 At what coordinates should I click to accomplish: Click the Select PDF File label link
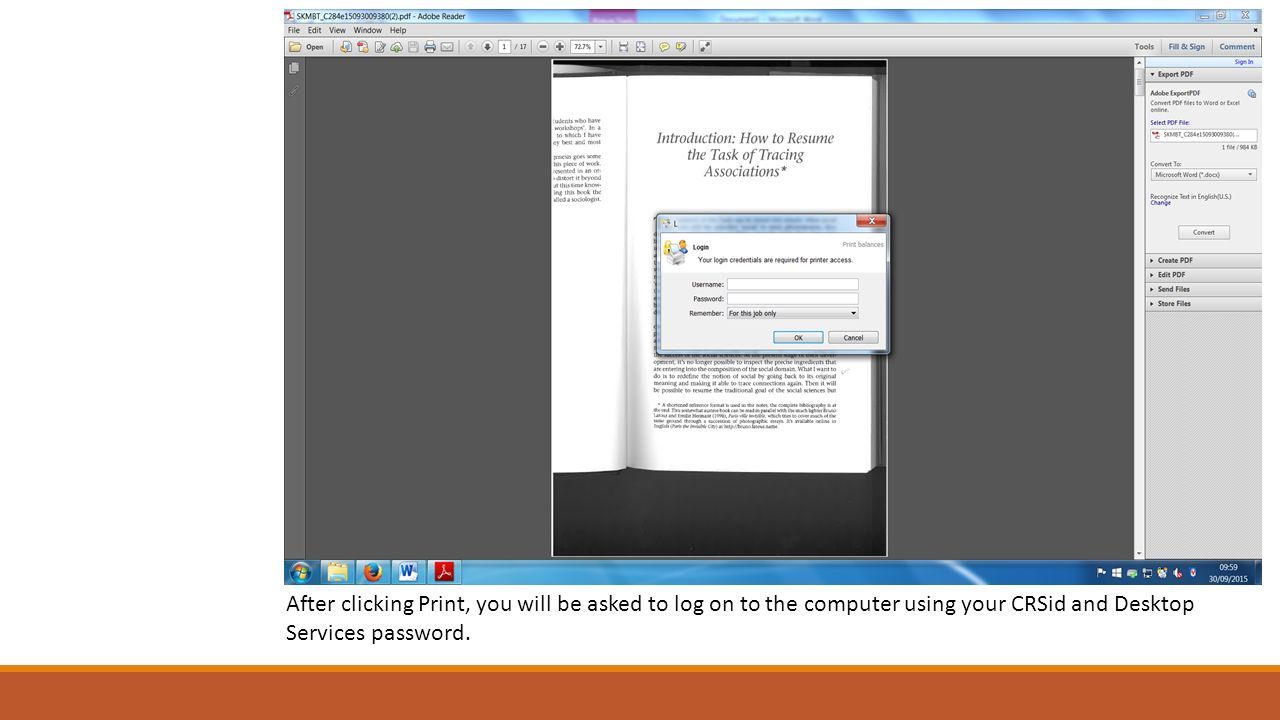coord(1170,122)
